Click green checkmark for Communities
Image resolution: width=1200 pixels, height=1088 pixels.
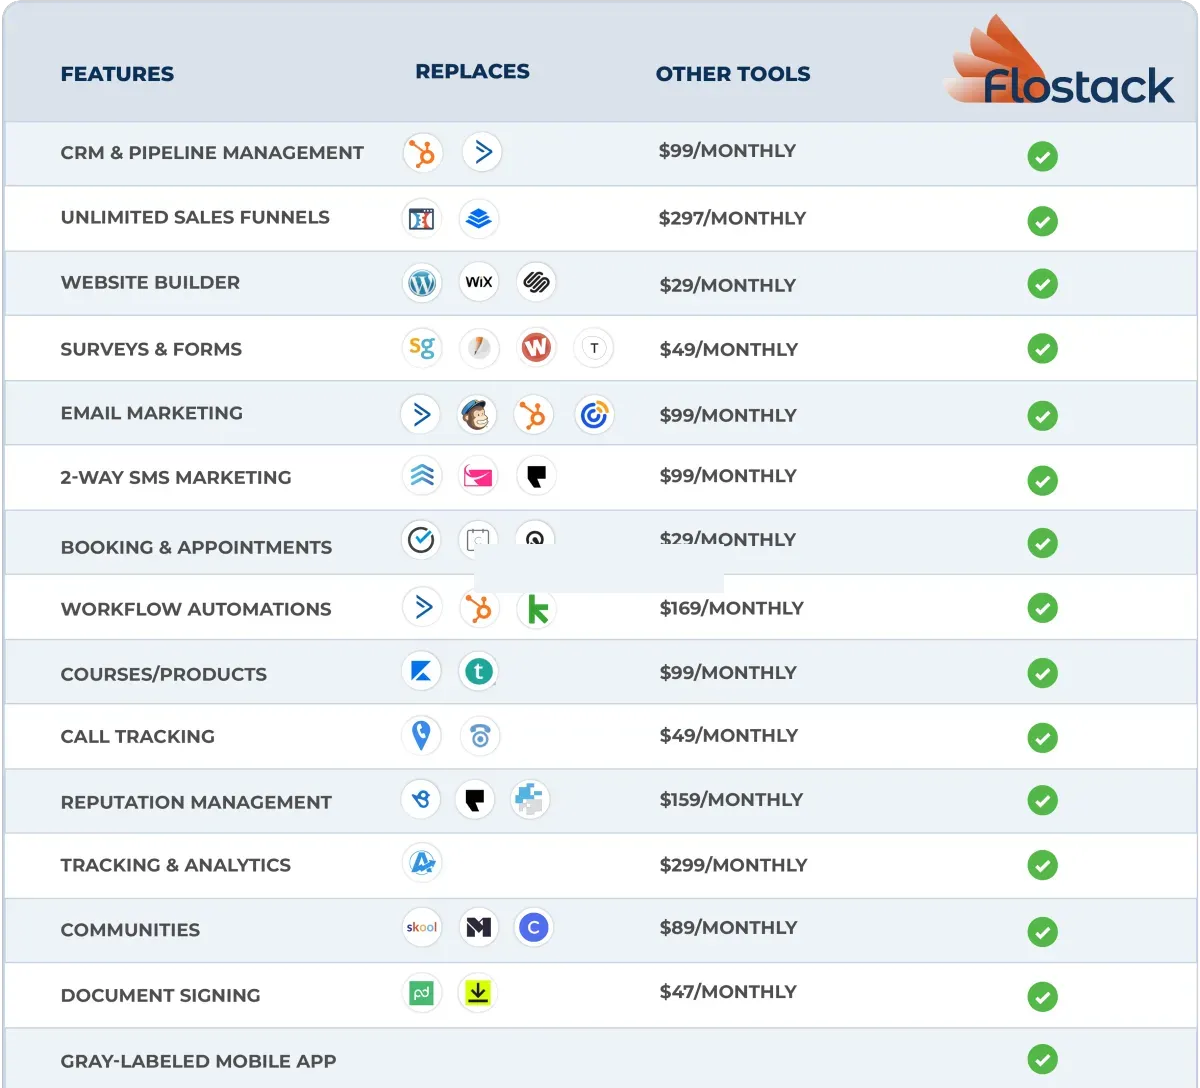pyautogui.click(x=1043, y=932)
